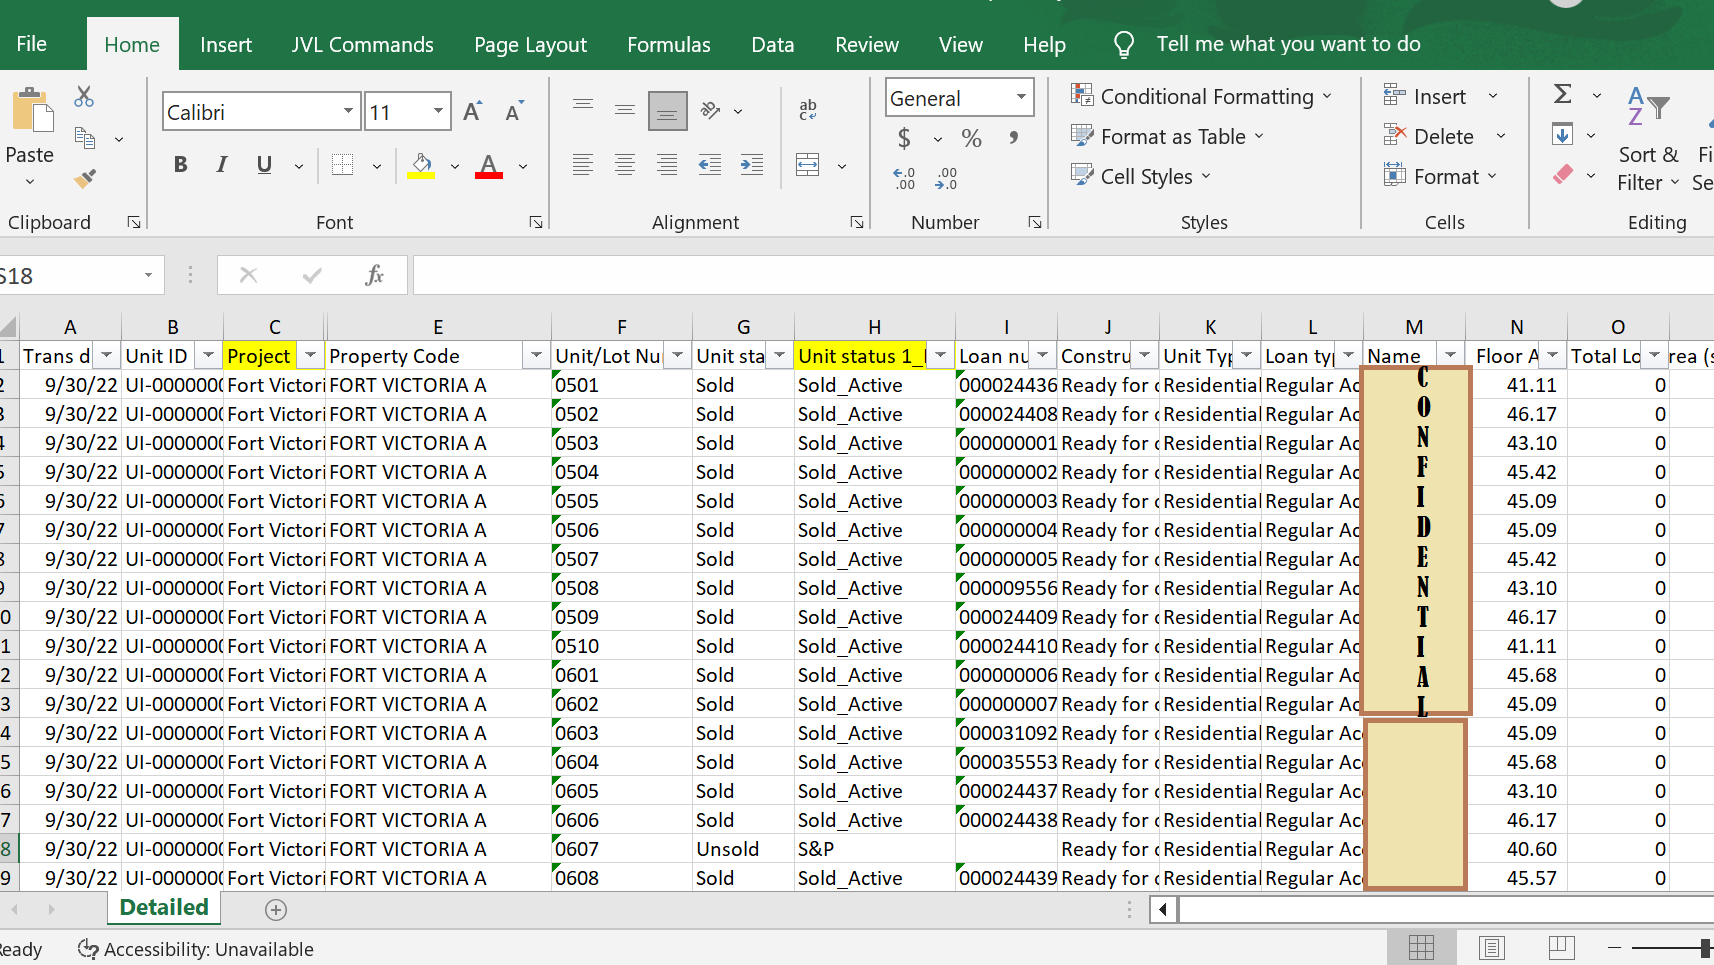This screenshot has height=965, width=1714.
Task: Increase font size with the larger A icon
Action: (x=473, y=111)
